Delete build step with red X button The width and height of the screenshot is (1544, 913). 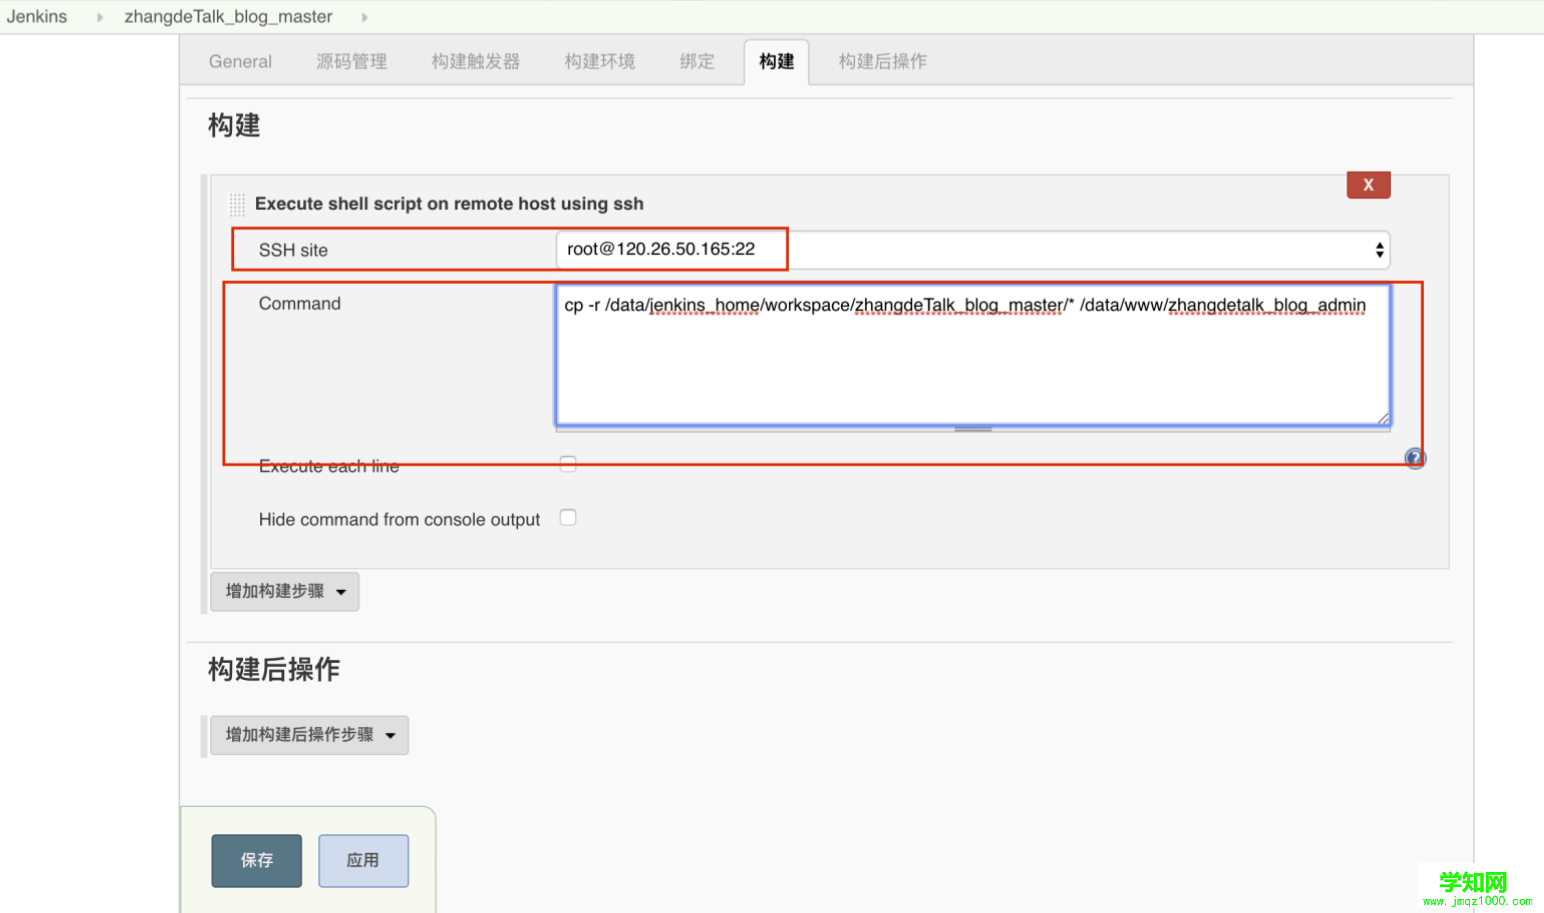click(x=1368, y=184)
